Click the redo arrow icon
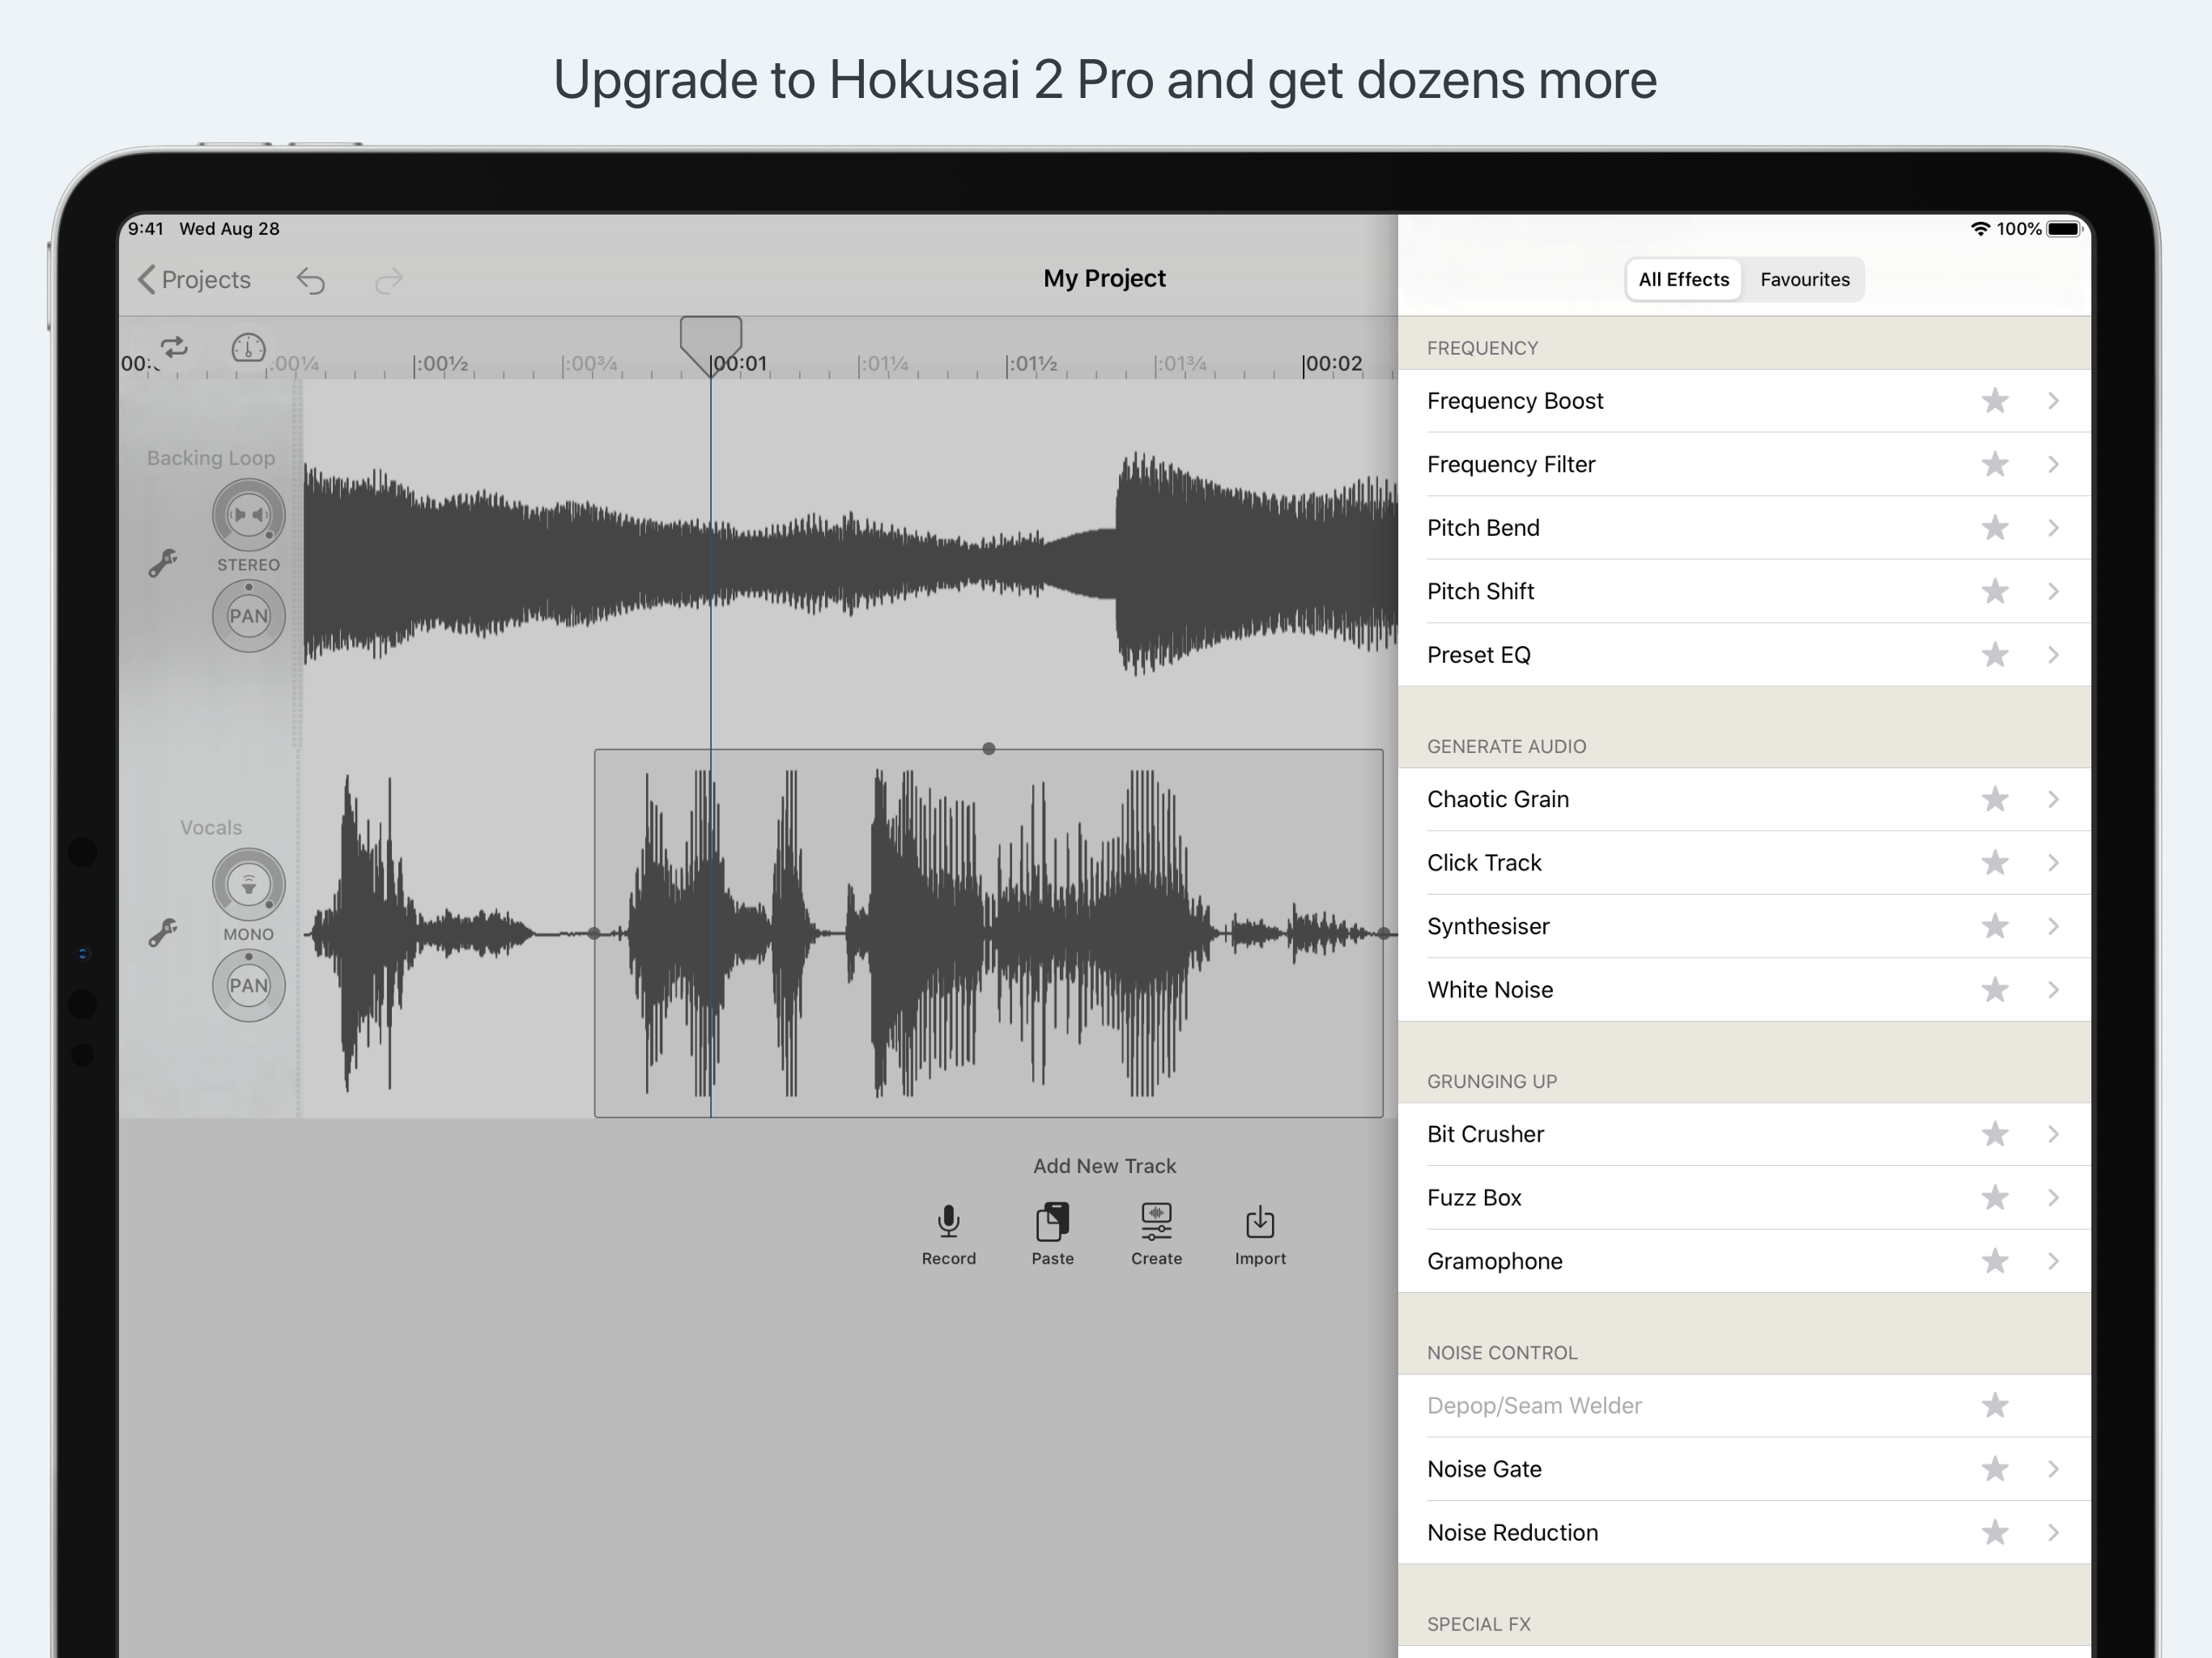Viewport: 2212px width, 1658px height. [x=388, y=281]
